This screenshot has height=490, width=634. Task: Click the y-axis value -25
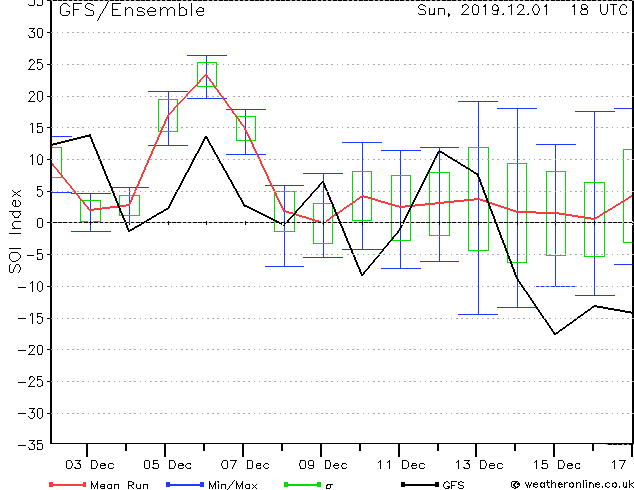[30, 381]
